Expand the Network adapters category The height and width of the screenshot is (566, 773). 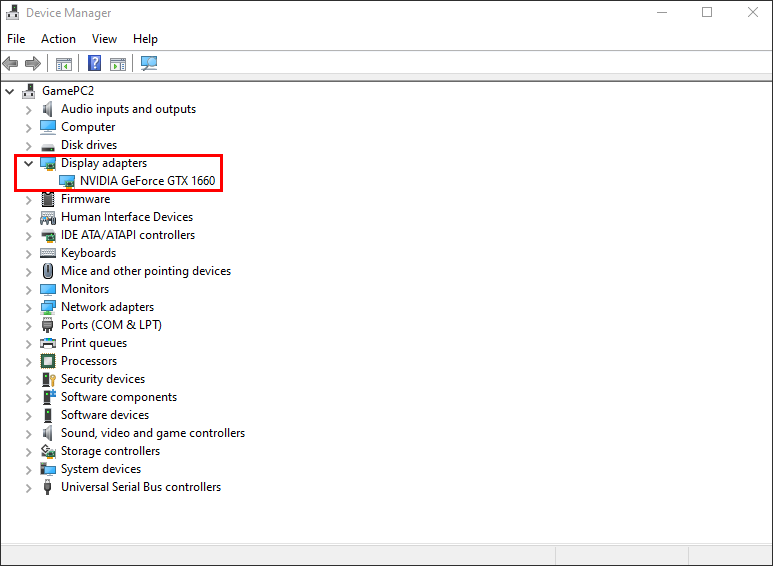(x=29, y=308)
